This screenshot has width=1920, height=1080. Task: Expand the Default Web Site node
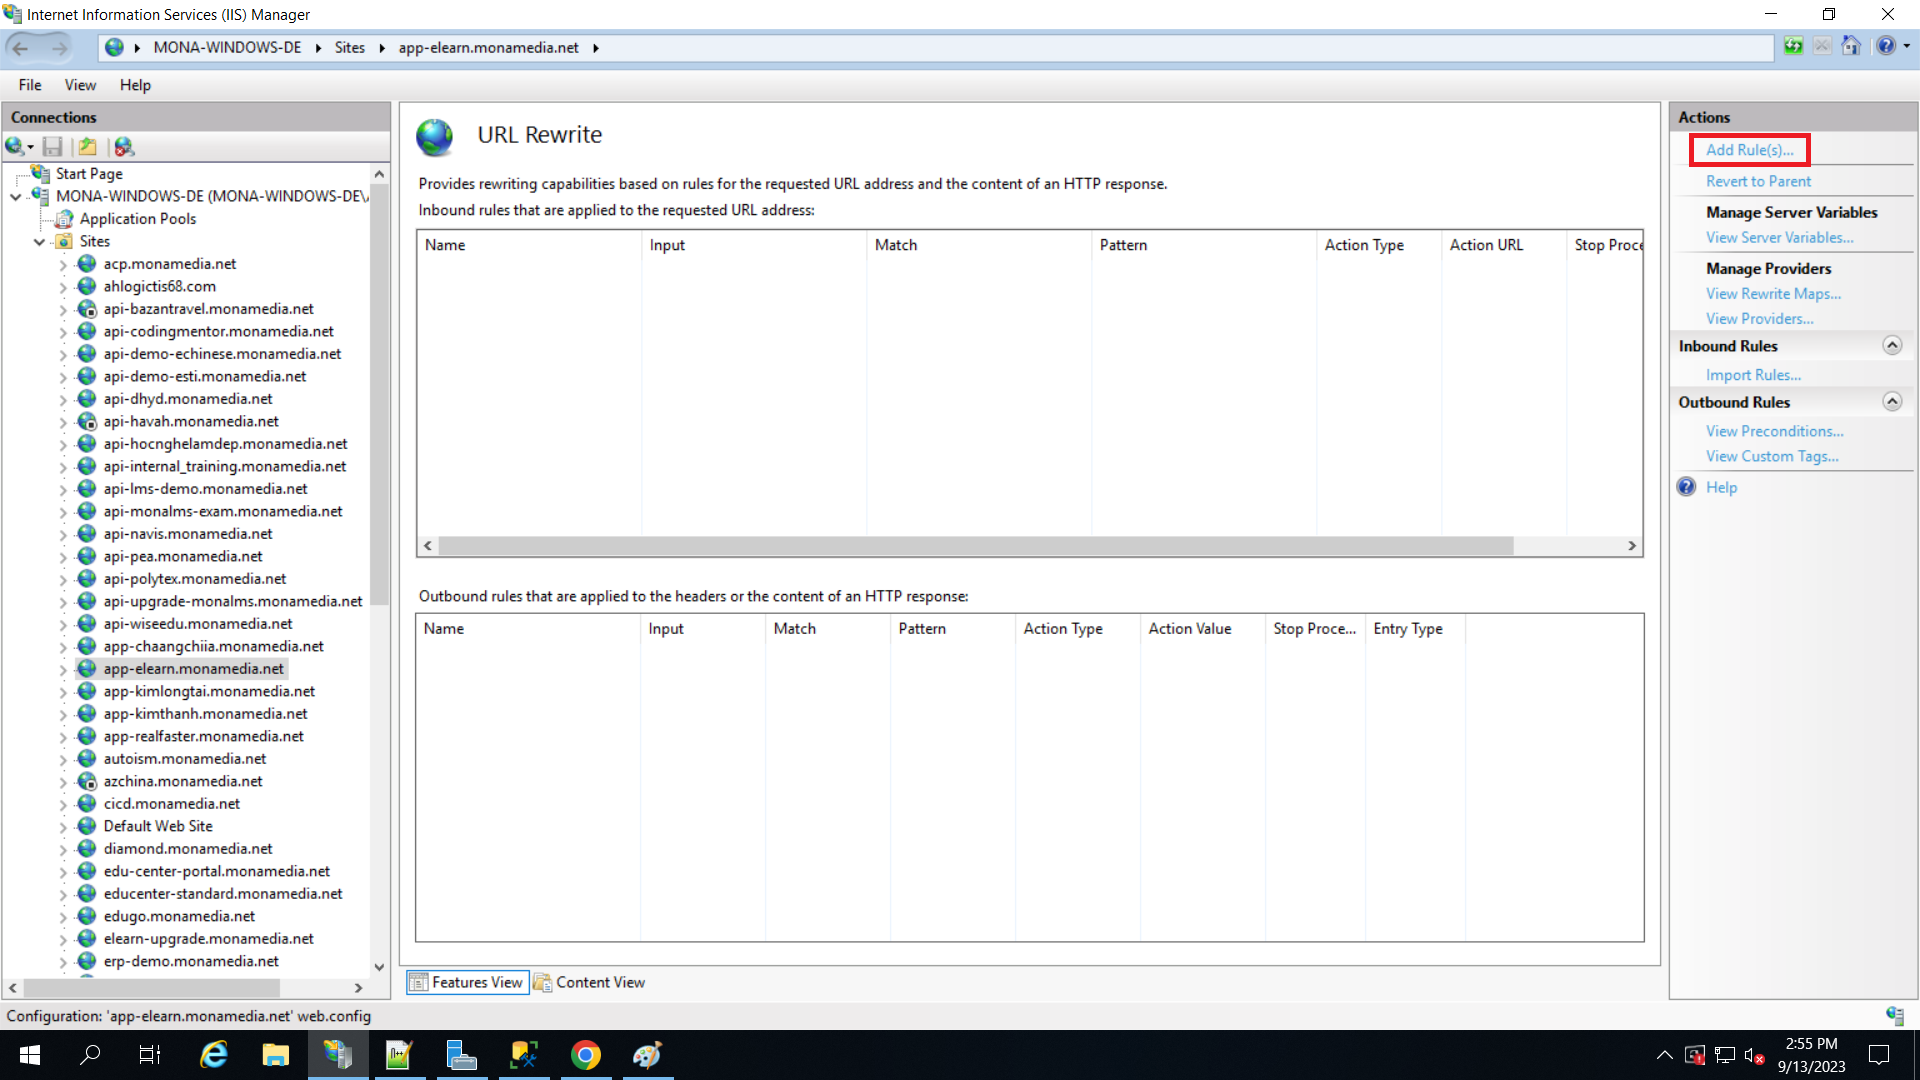coord(63,827)
